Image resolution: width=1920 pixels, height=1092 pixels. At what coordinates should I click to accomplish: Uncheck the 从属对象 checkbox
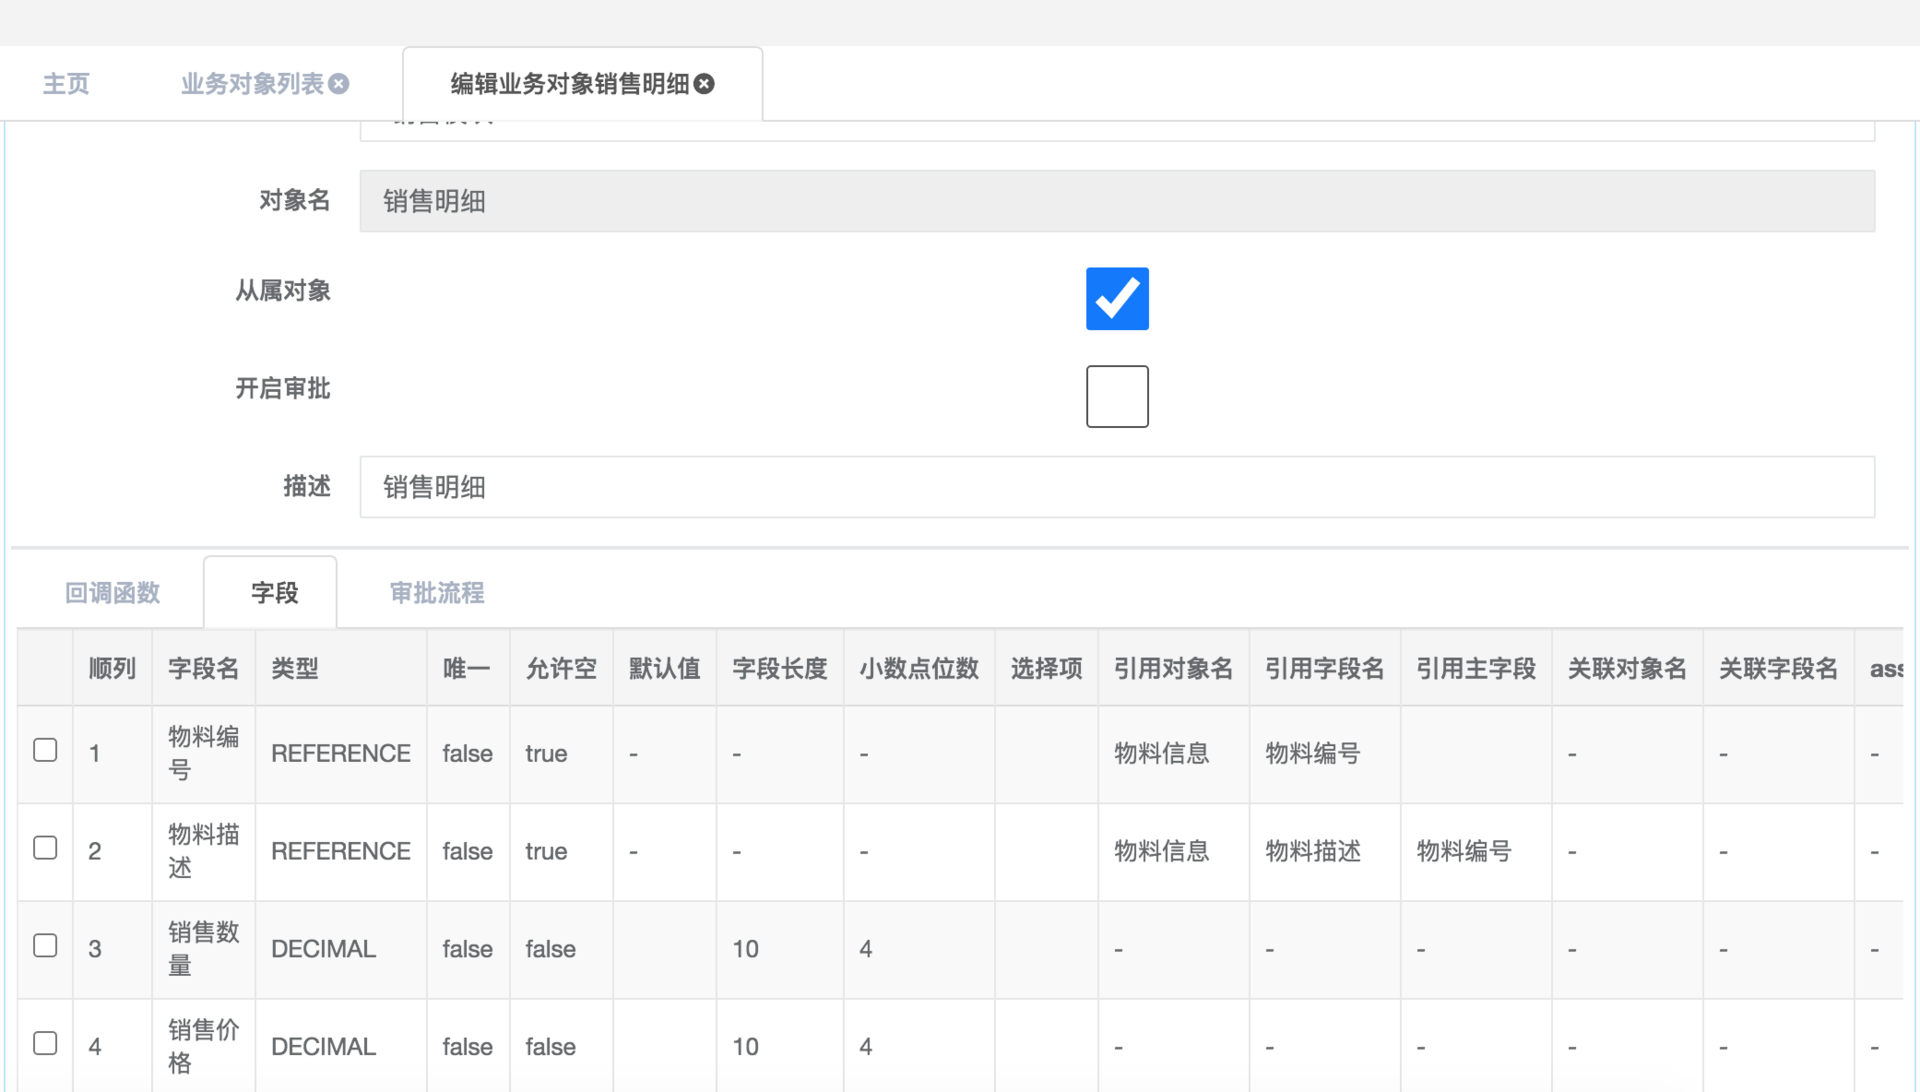(1117, 298)
